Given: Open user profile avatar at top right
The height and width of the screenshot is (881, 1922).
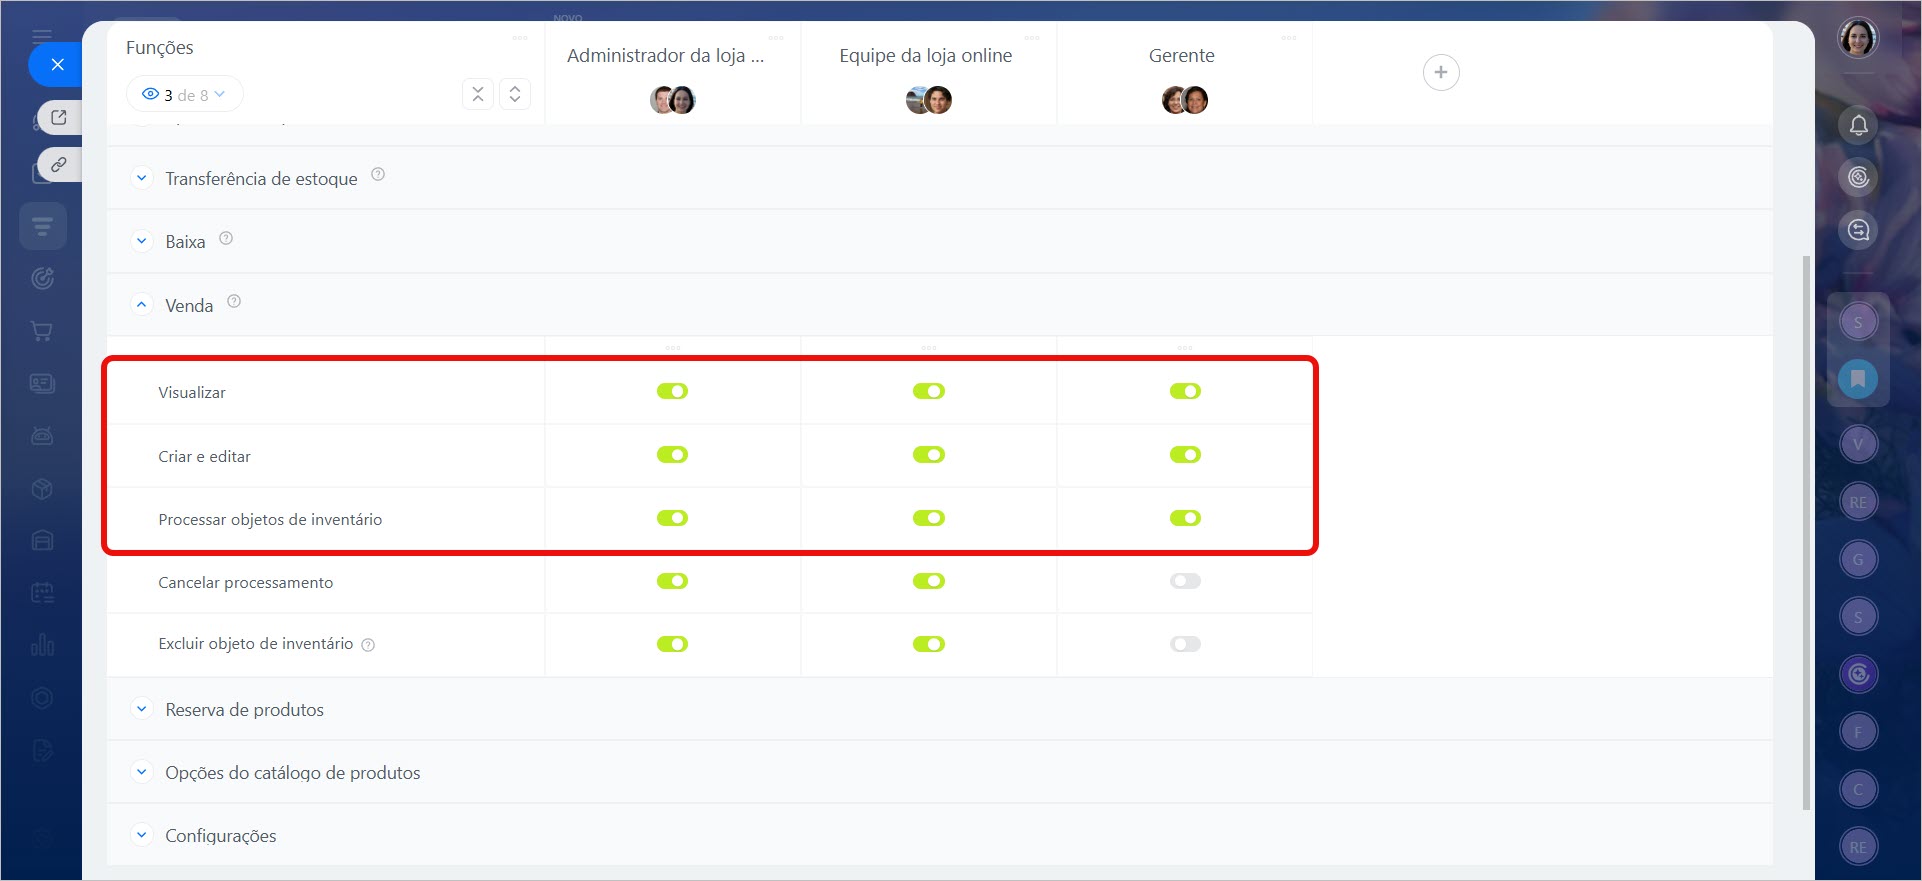Looking at the screenshot, I should click(1858, 38).
